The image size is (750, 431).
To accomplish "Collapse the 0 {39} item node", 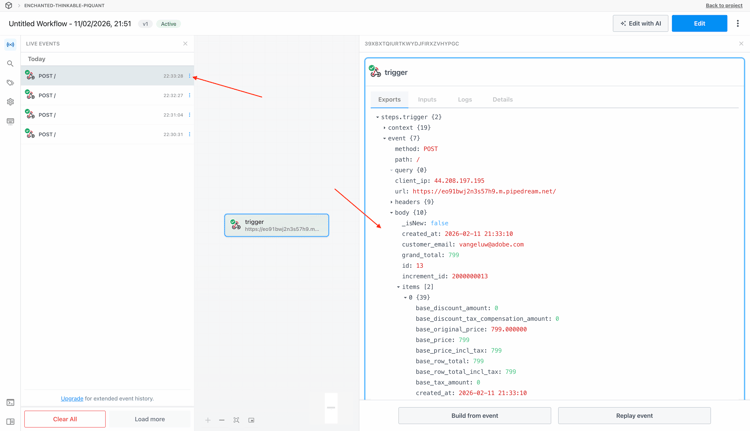I will coord(405,298).
